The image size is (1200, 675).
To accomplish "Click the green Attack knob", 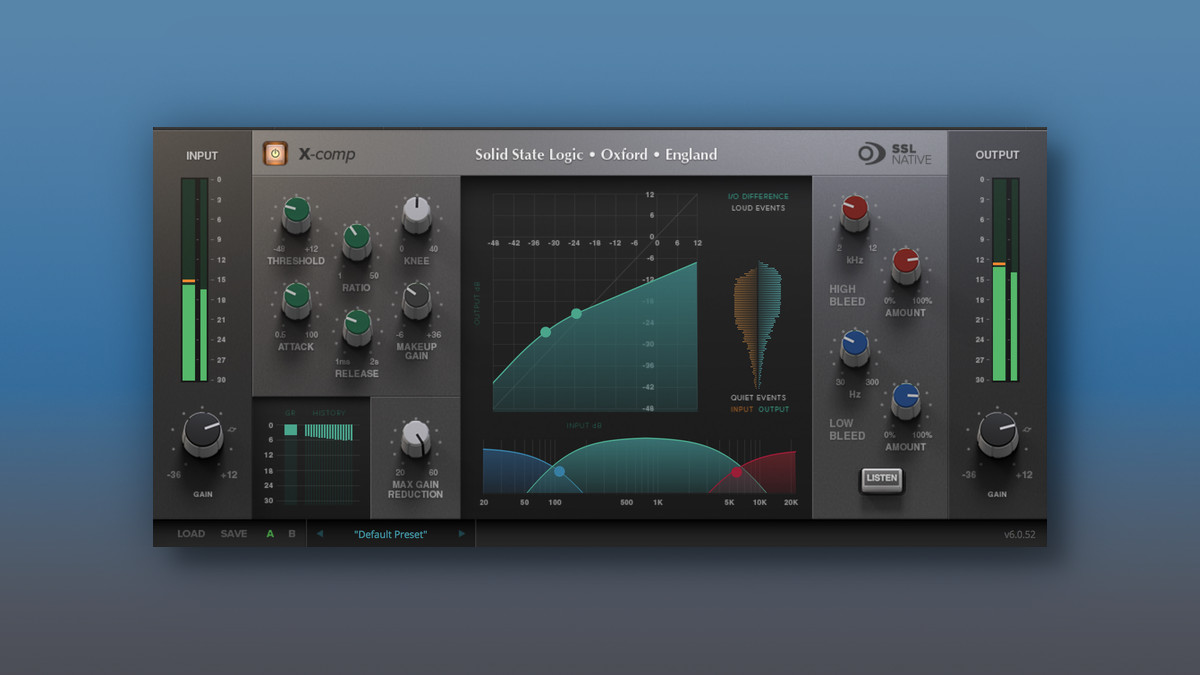I will pos(296,297).
